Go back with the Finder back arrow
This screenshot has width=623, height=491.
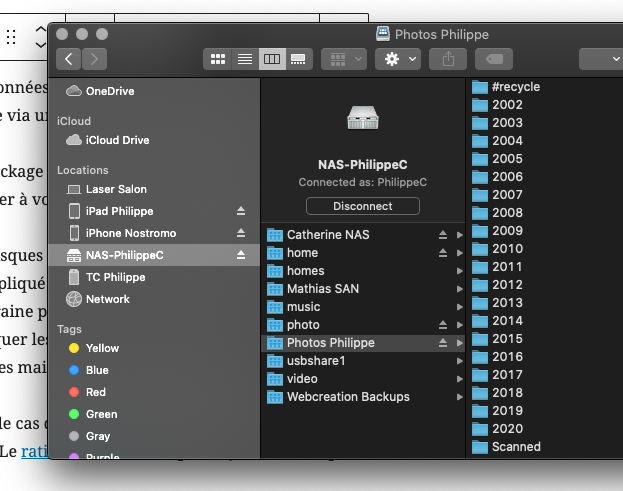coord(68,59)
